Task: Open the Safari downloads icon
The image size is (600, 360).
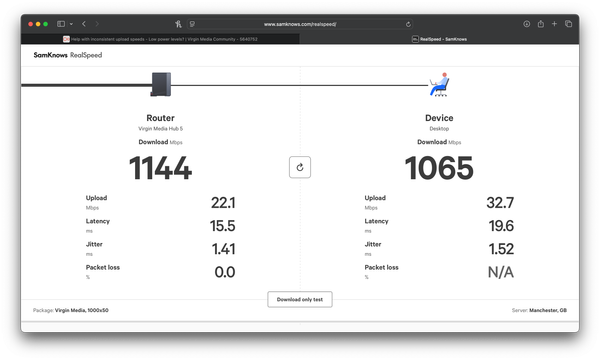Action: pos(527,24)
